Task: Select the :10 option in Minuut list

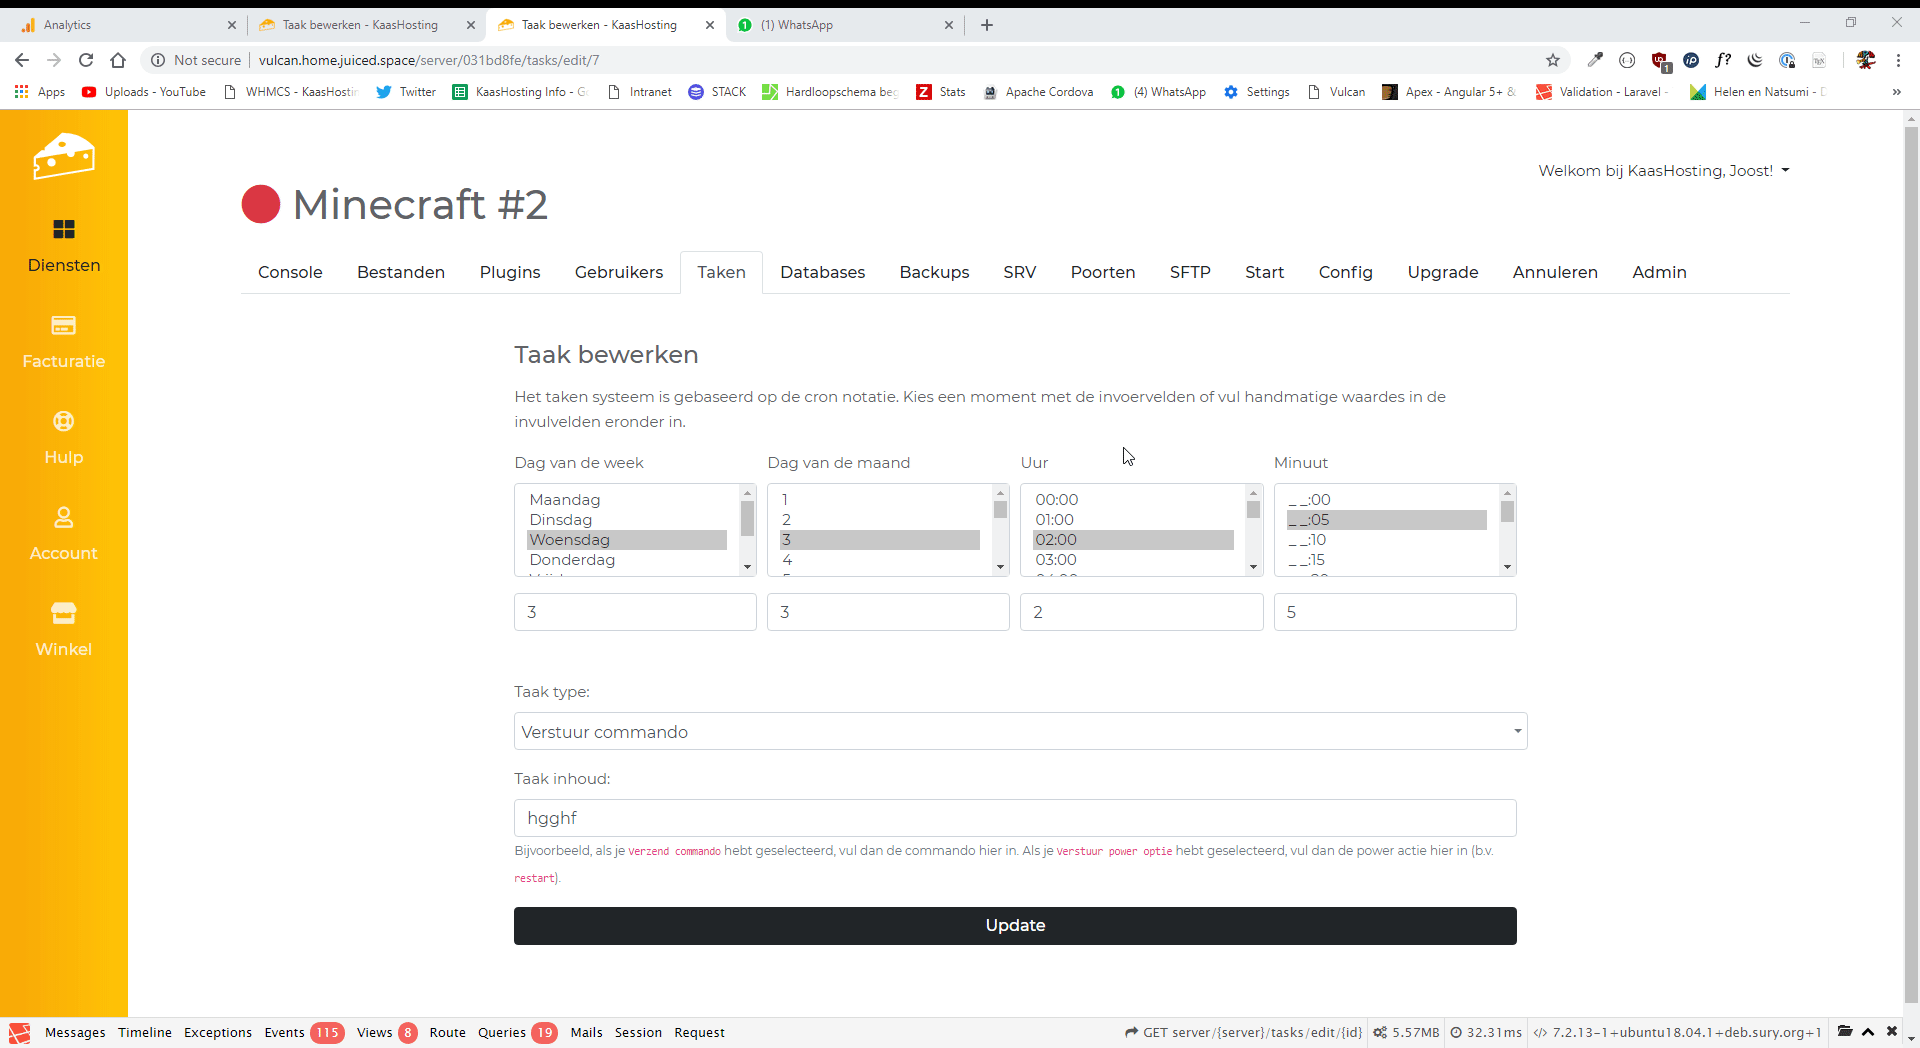Action: 1308,540
